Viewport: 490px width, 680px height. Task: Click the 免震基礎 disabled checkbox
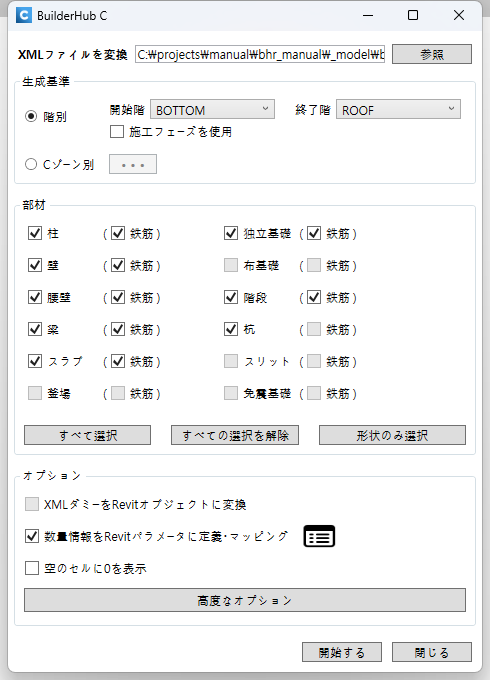tap(231, 393)
